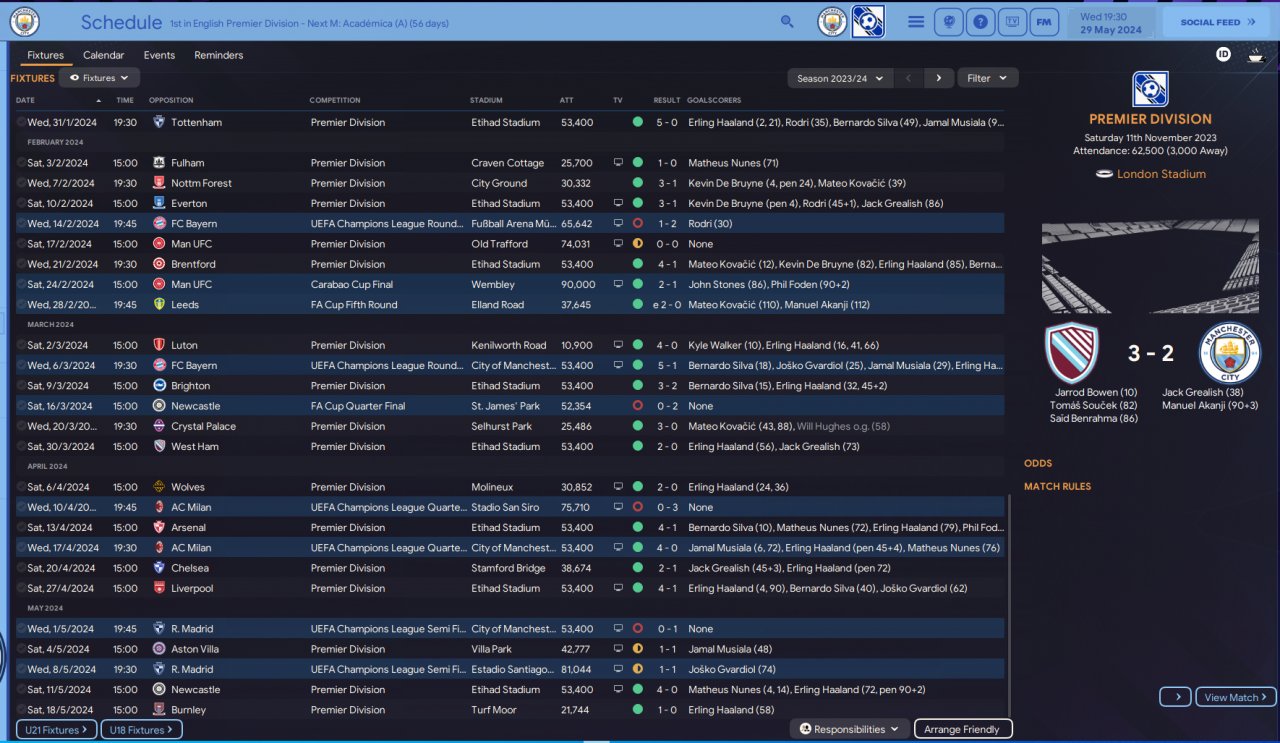Click the help question mark icon
Image resolution: width=1280 pixels, height=743 pixels.
pyautogui.click(x=981, y=22)
